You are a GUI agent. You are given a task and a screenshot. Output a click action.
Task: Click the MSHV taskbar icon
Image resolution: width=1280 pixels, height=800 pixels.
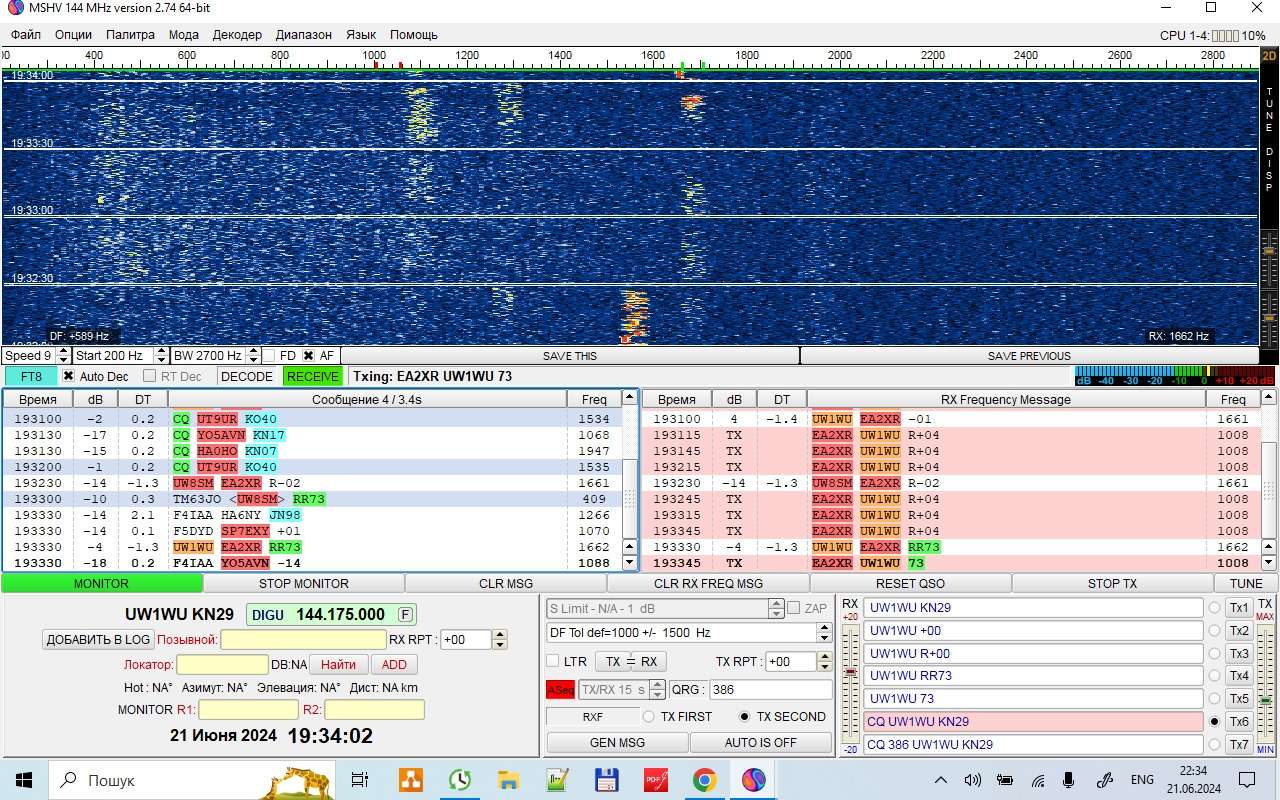(753, 780)
